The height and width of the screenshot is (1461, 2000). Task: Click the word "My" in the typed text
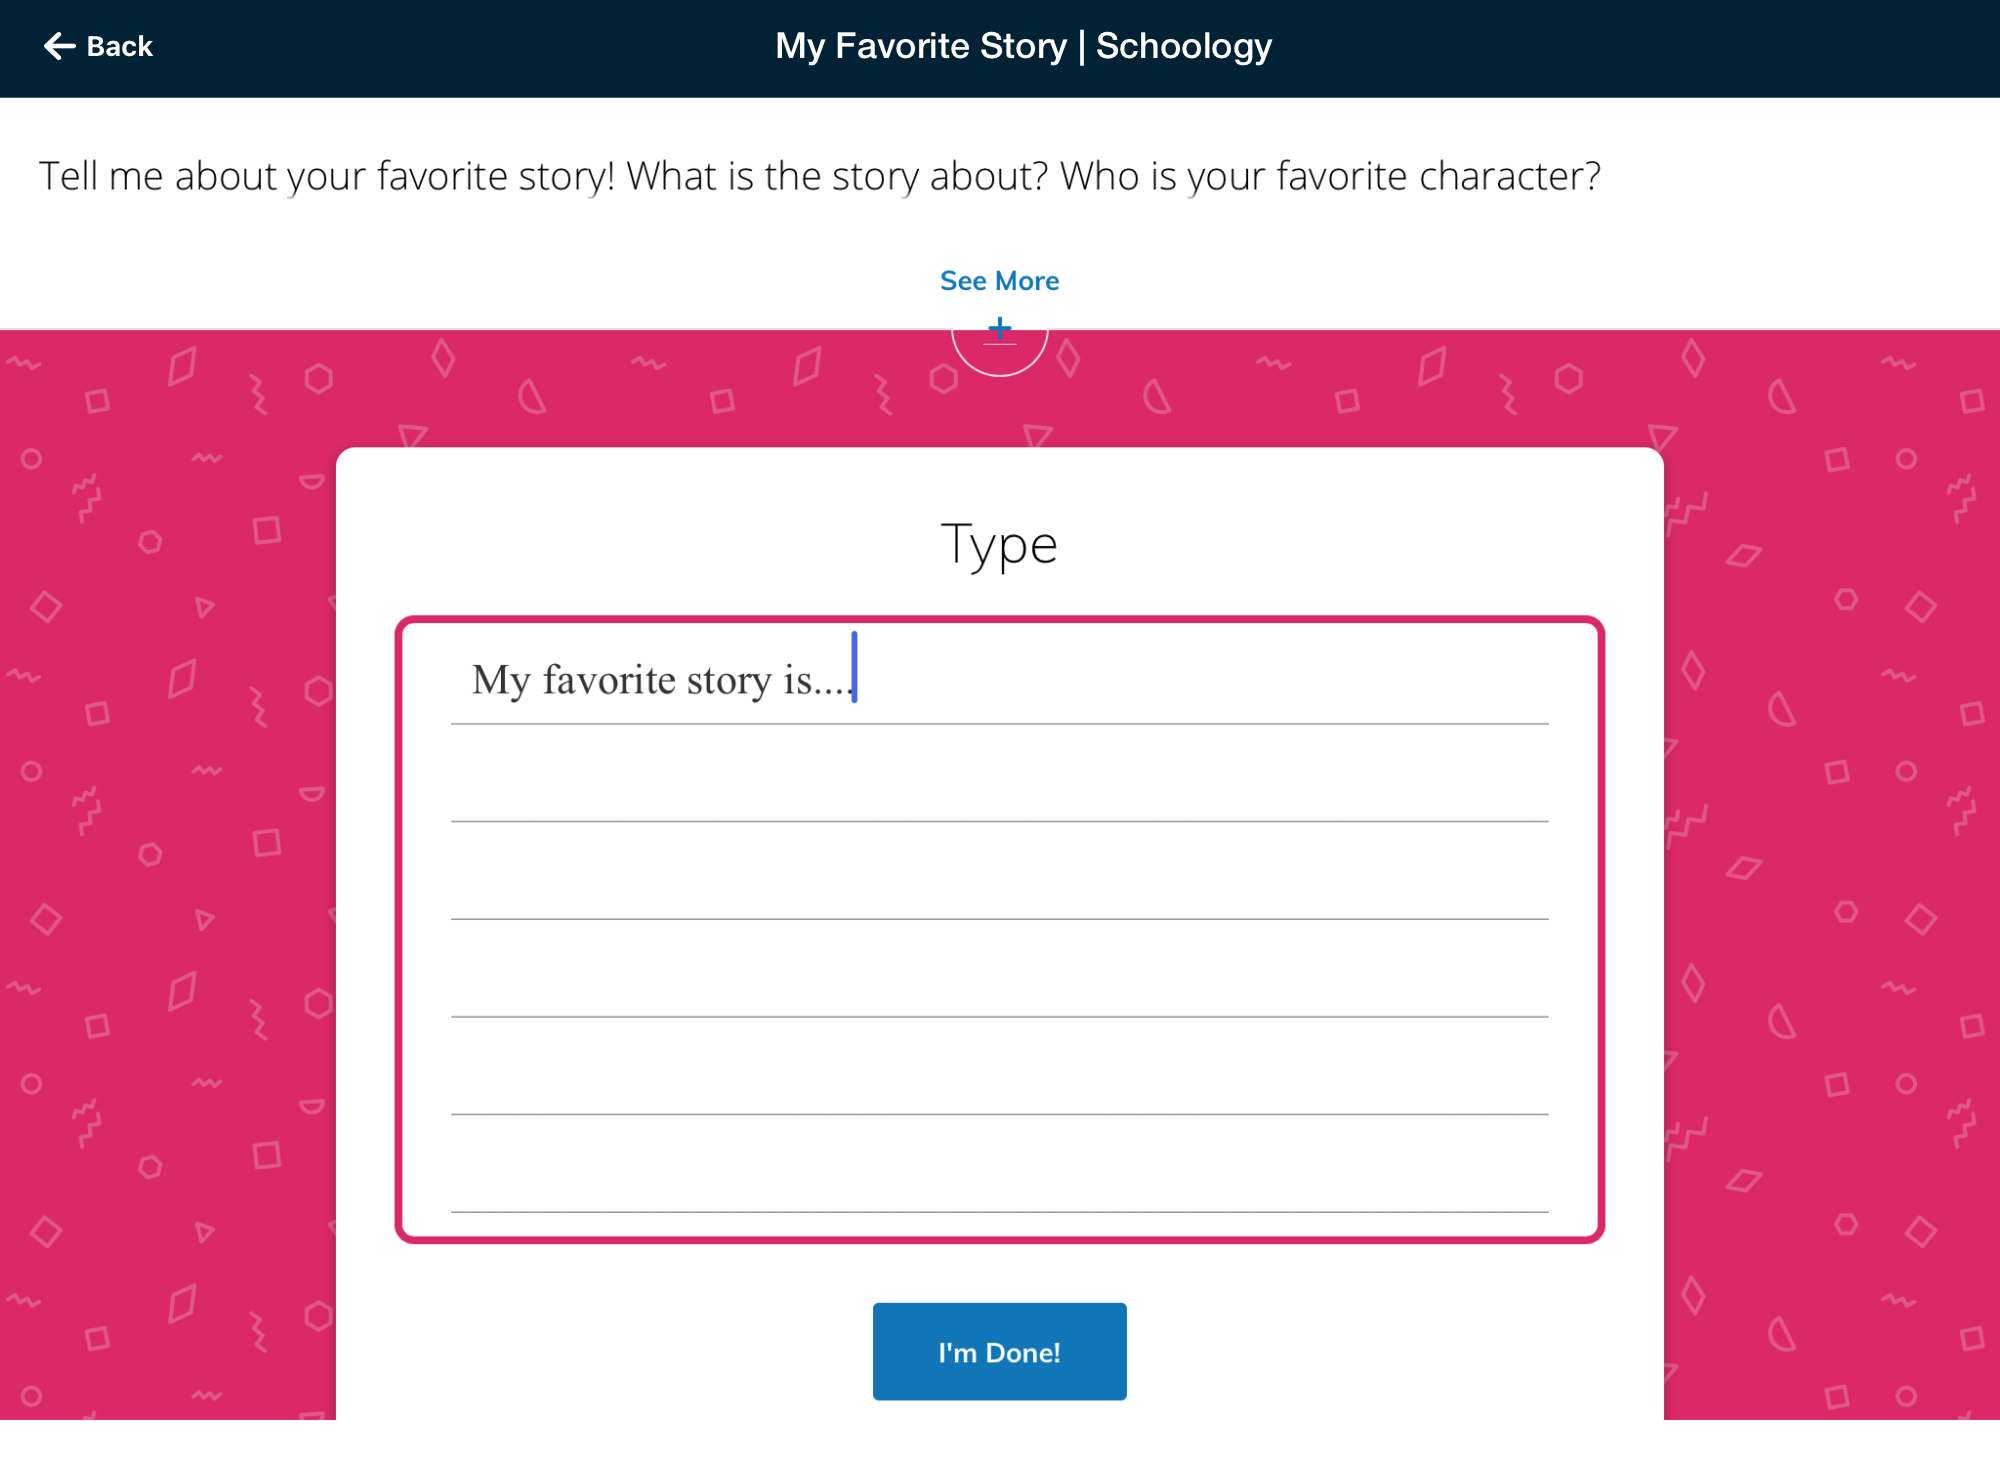pyautogui.click(x=500, y=680)
